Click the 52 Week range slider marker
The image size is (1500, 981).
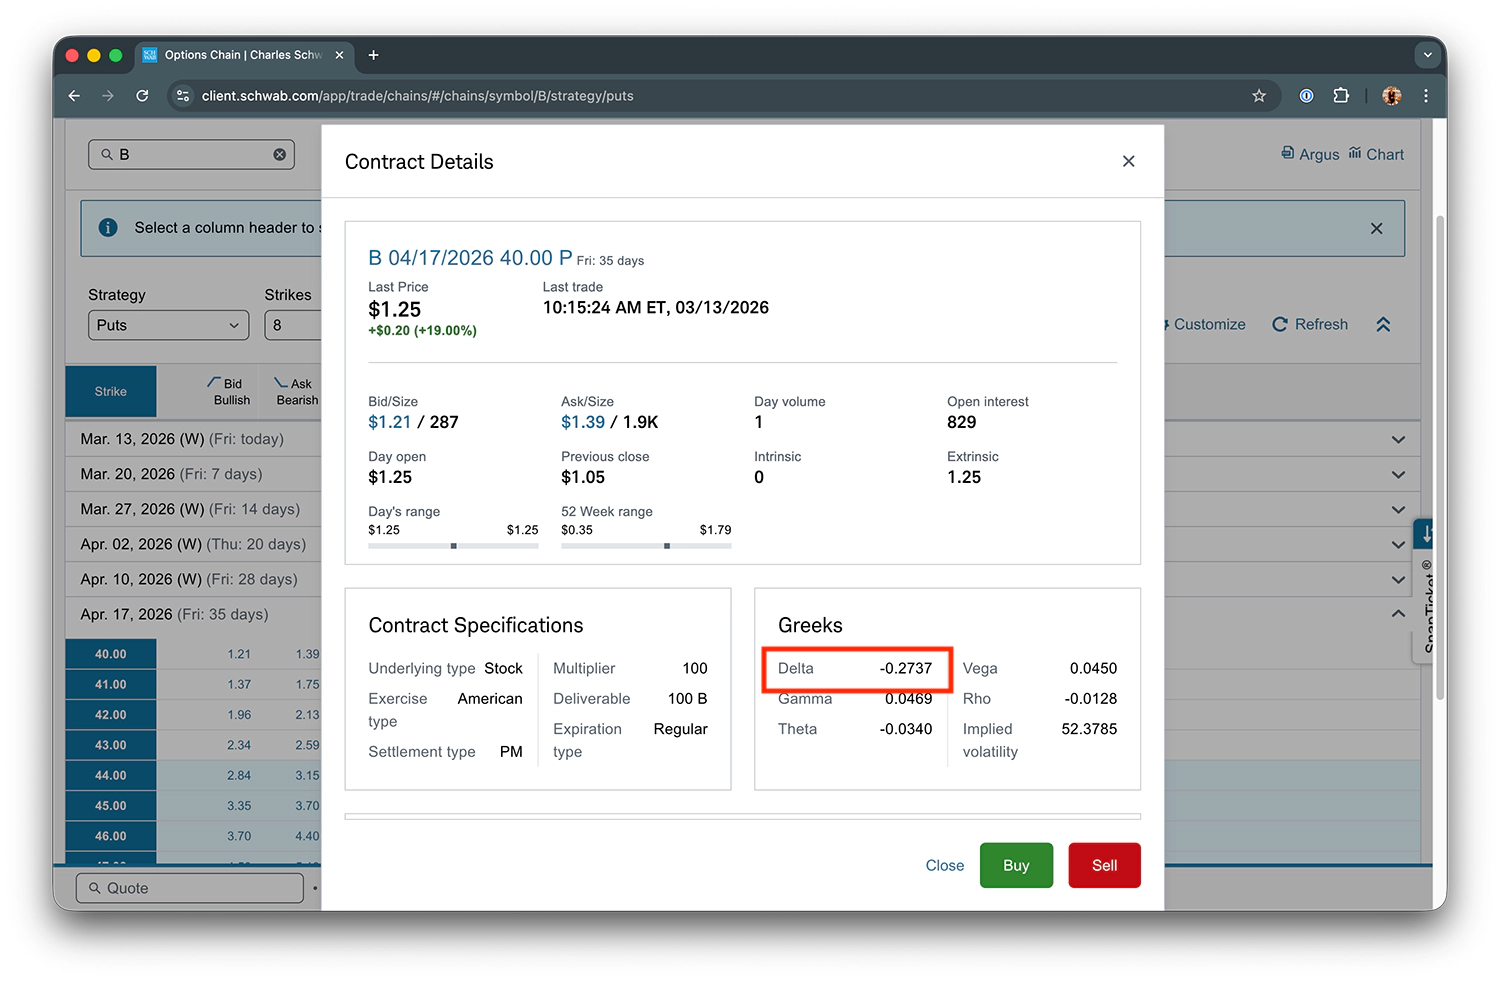click(x=667, y=546)
